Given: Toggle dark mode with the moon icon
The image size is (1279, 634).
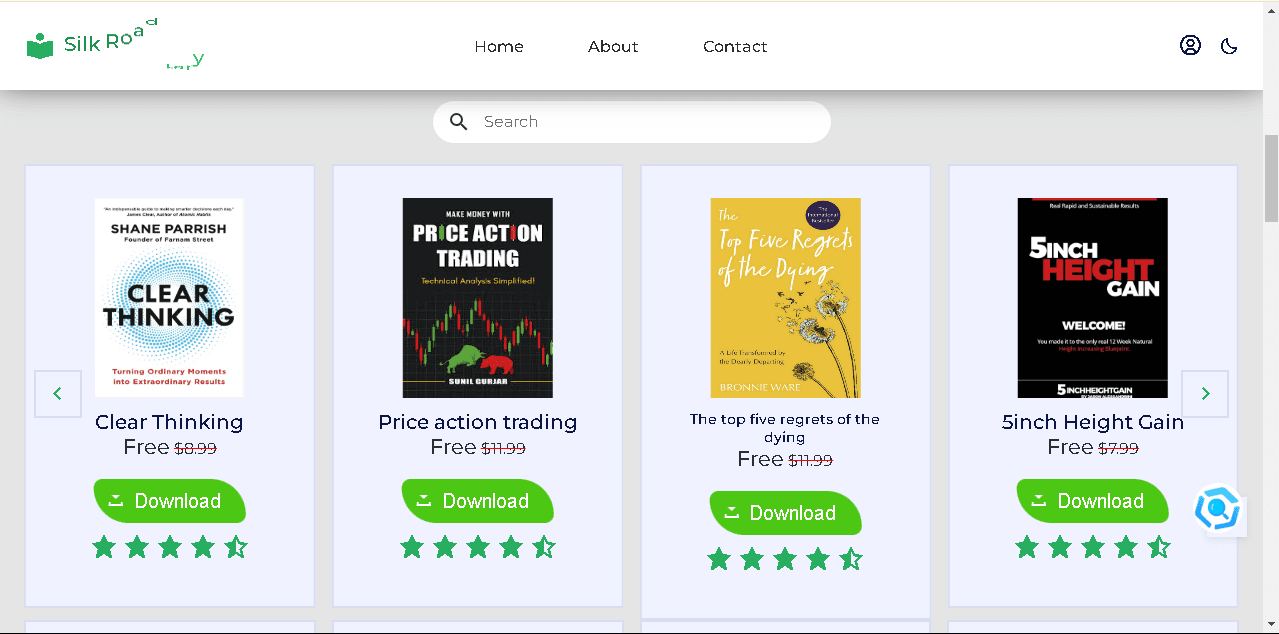Looking at the screenshot, I should [1229, 46].
